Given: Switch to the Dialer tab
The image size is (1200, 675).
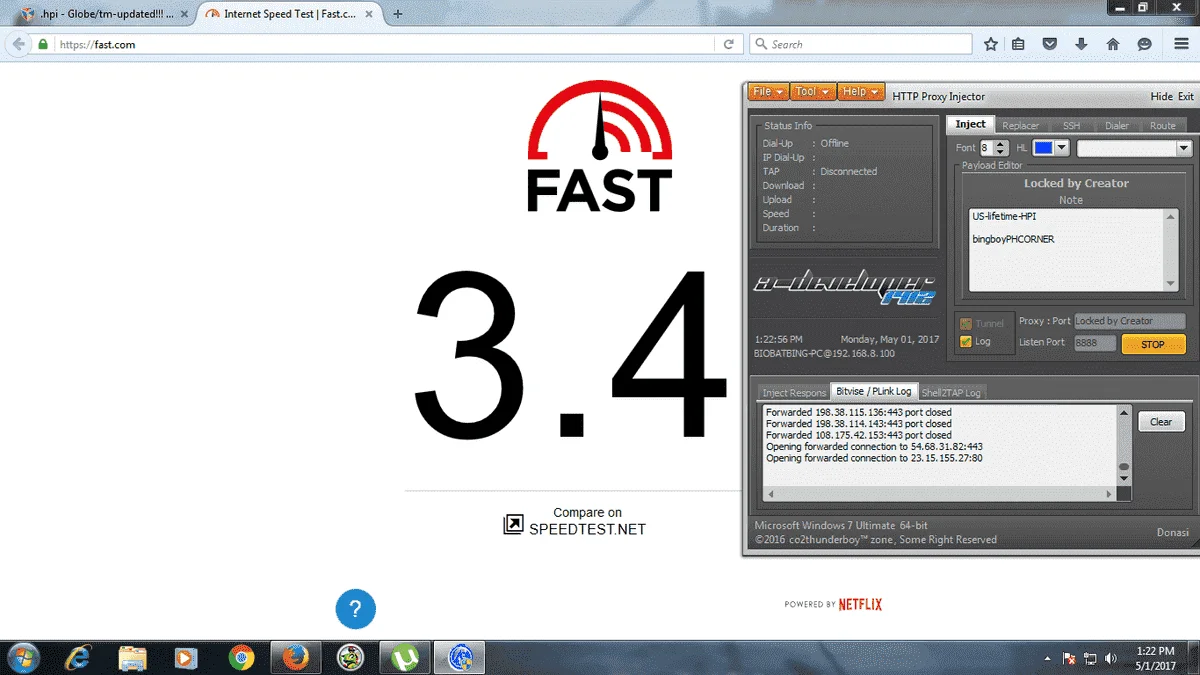Looking at the screenshot, I should coord(1117,126).
